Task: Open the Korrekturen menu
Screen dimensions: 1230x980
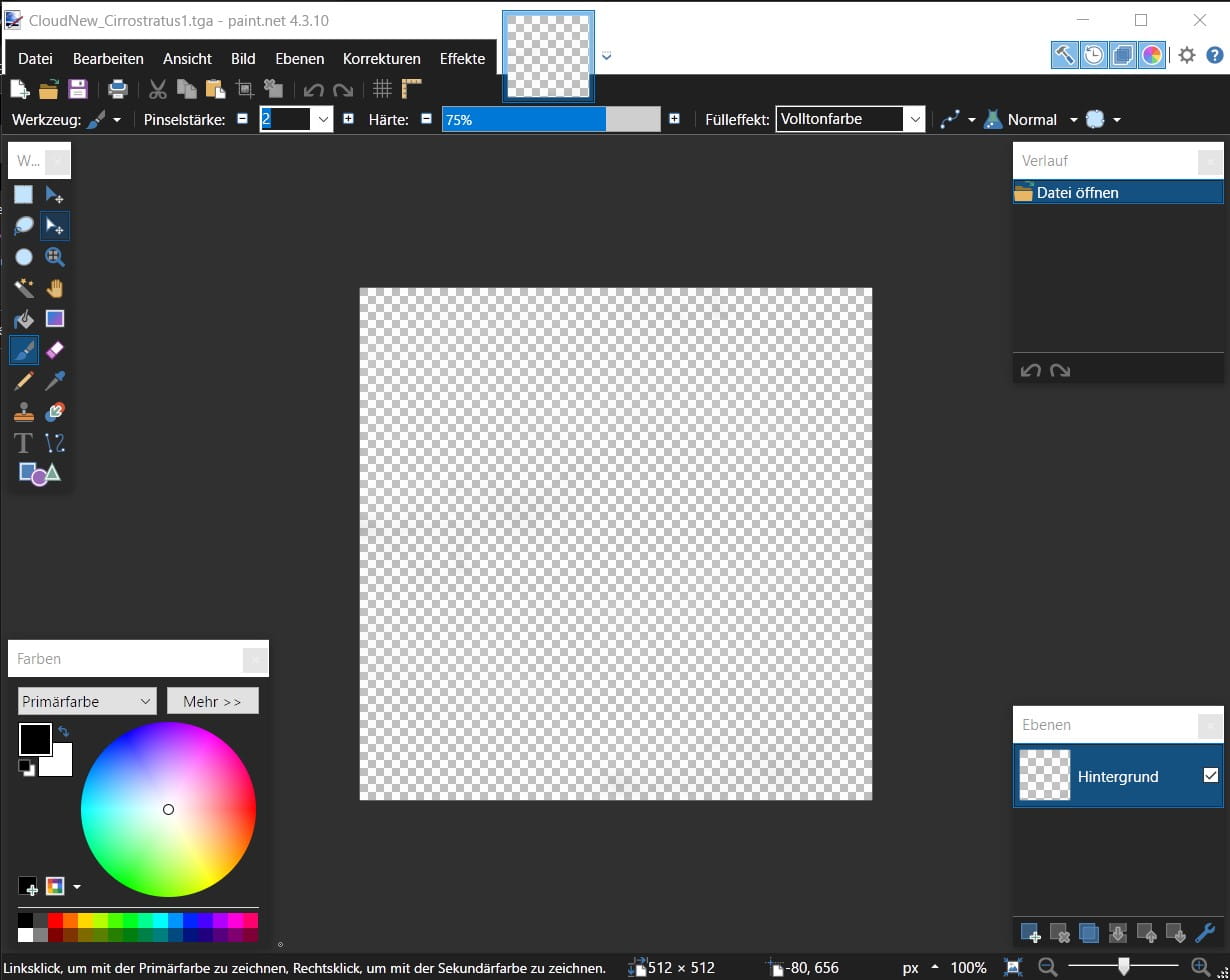Action: tap(381, 59)
